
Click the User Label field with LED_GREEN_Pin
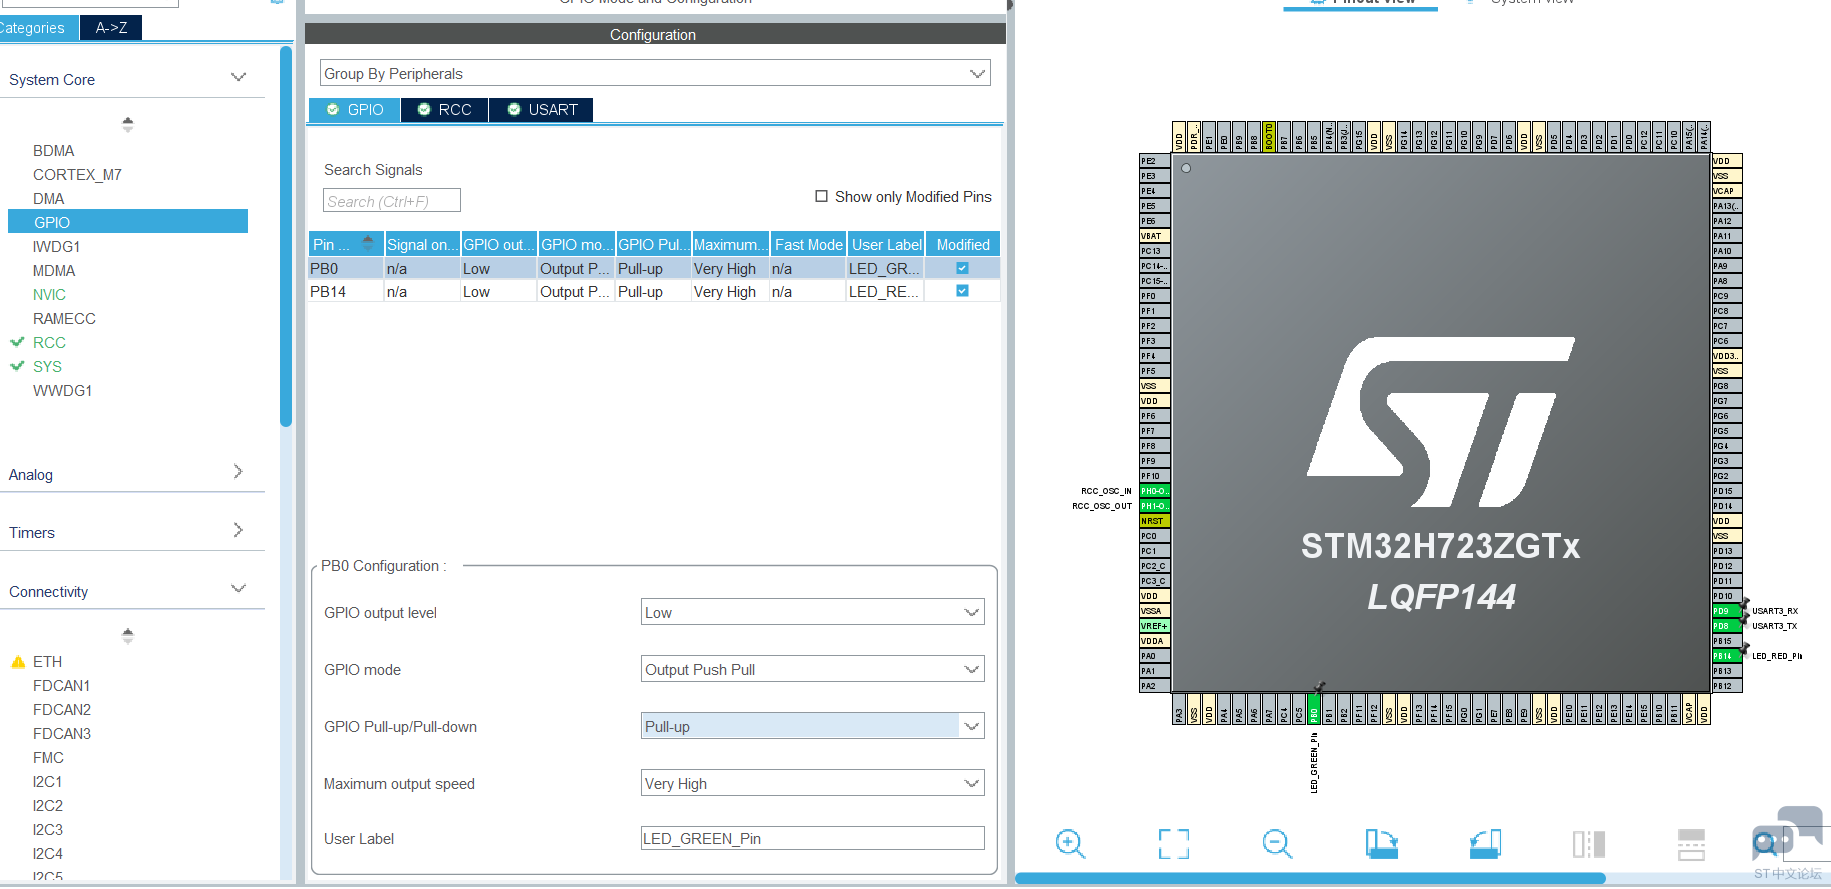[812, 838]
